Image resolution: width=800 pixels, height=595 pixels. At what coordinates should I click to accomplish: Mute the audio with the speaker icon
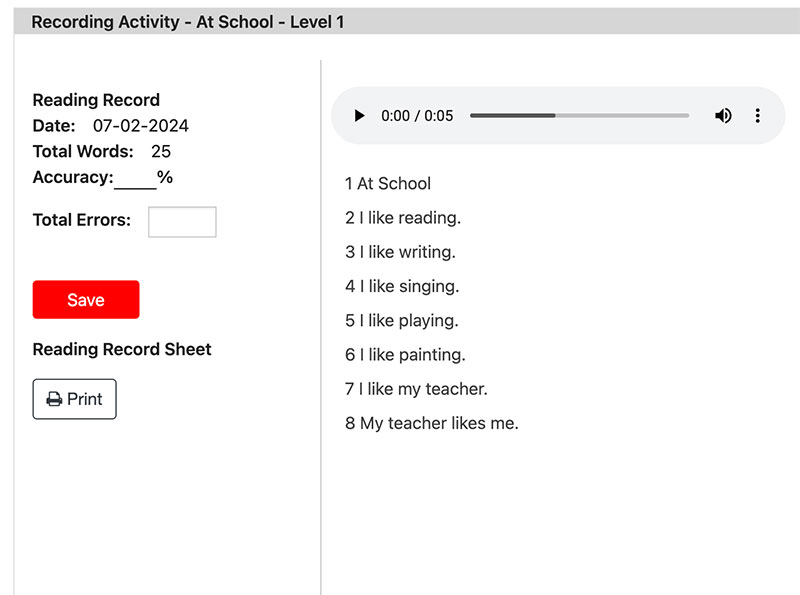(x=723, y=116)
